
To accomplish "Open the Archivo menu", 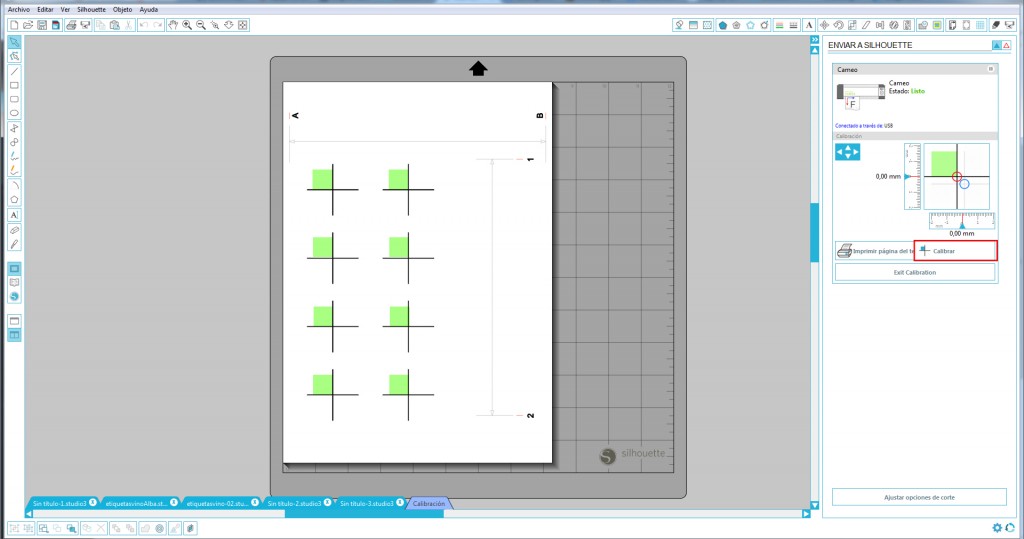I will (18, 8).
